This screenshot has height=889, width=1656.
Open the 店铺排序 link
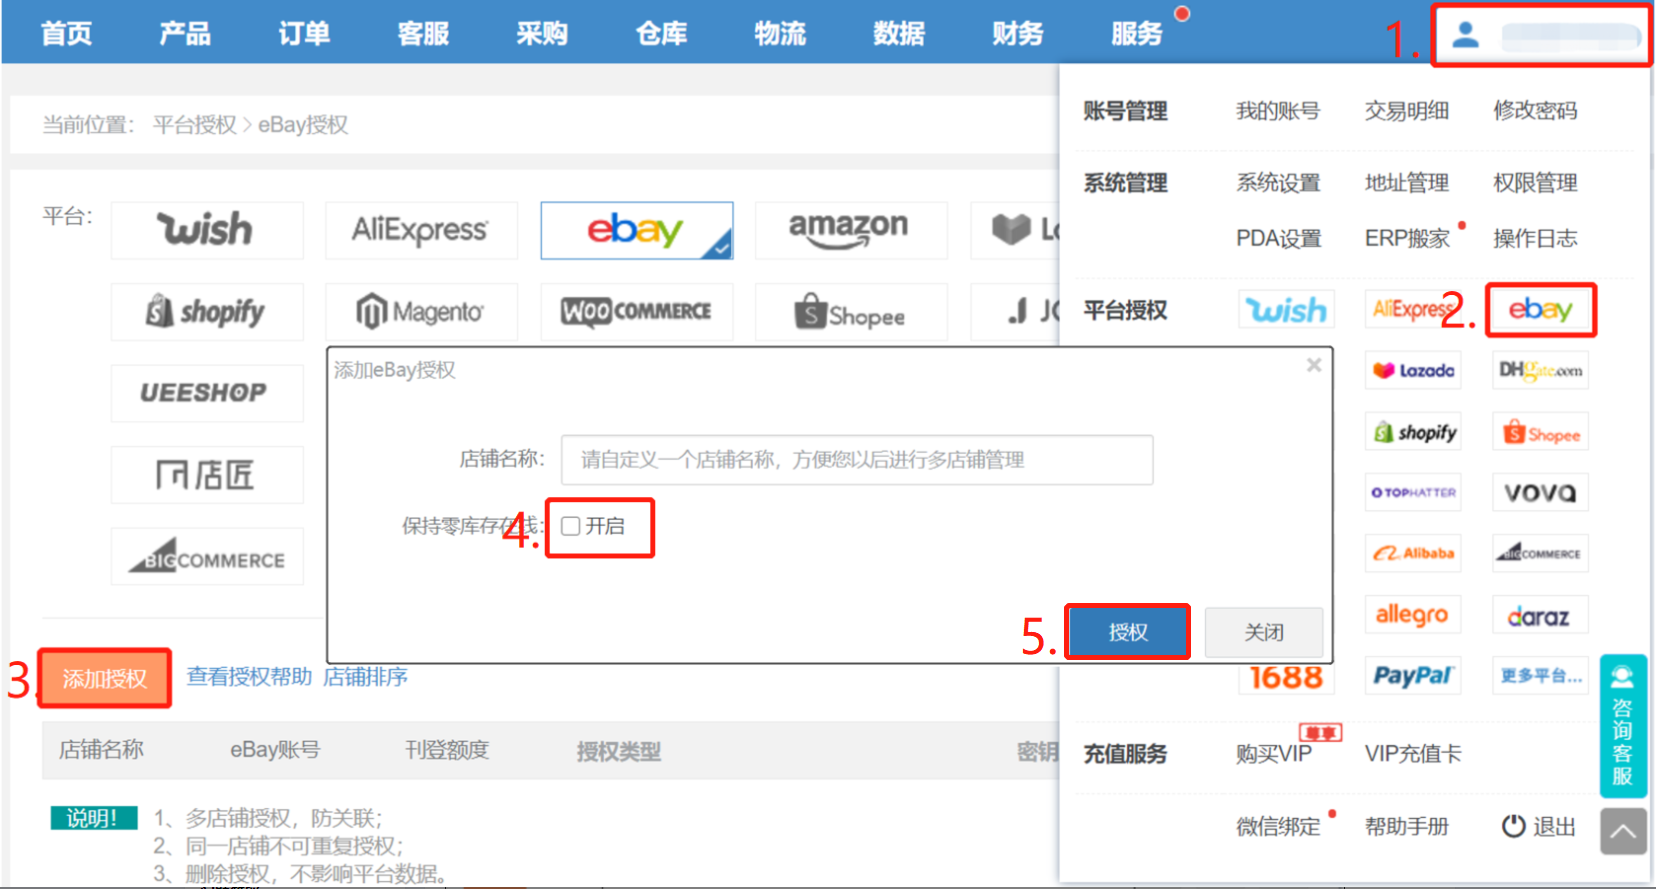pos(366,677)
